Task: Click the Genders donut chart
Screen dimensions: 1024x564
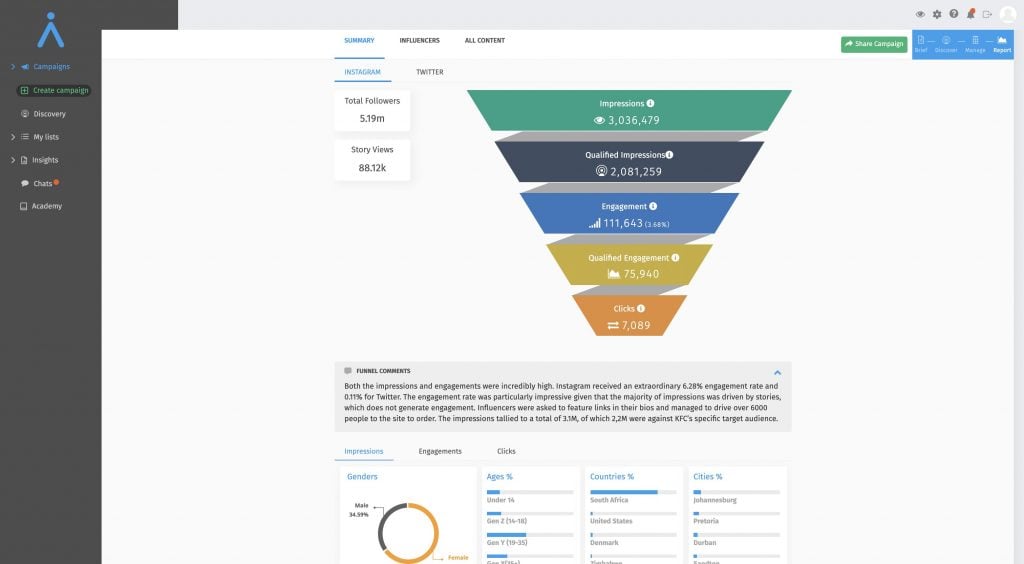Action: (408, 533)
